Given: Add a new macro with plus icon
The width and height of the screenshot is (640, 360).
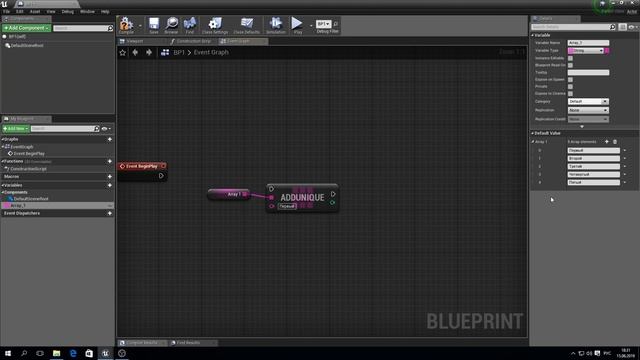Looking at the screenshot, I should point(109,176).
